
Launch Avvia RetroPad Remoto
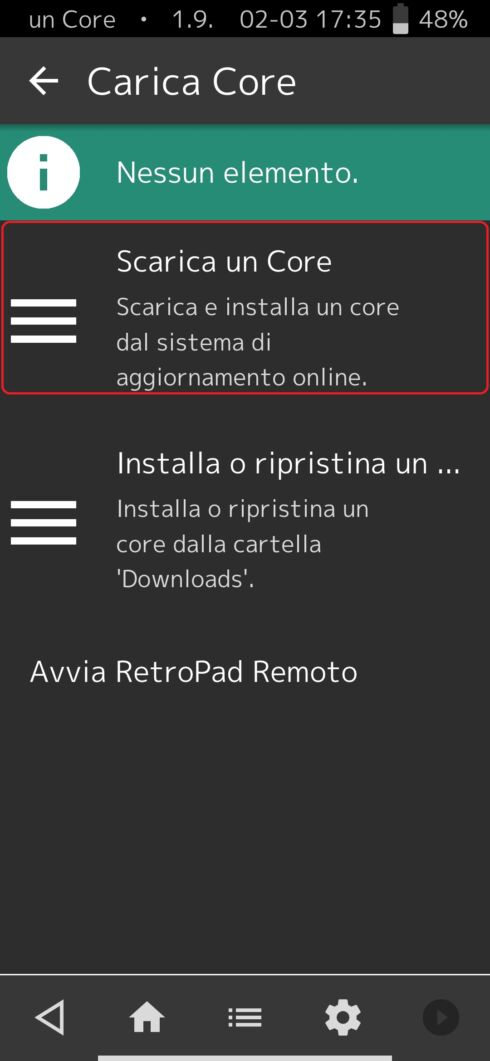pos(194,673)
